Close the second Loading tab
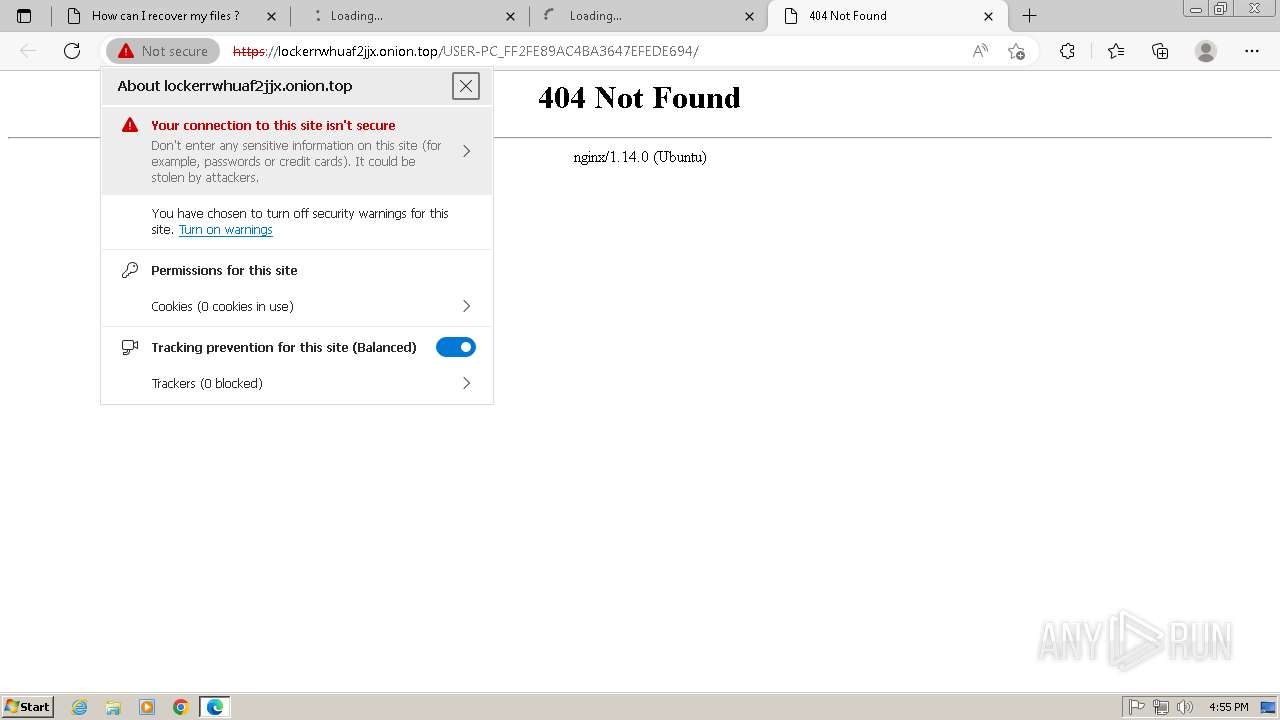Screen dimensions: 1280x720 (749, 16)
